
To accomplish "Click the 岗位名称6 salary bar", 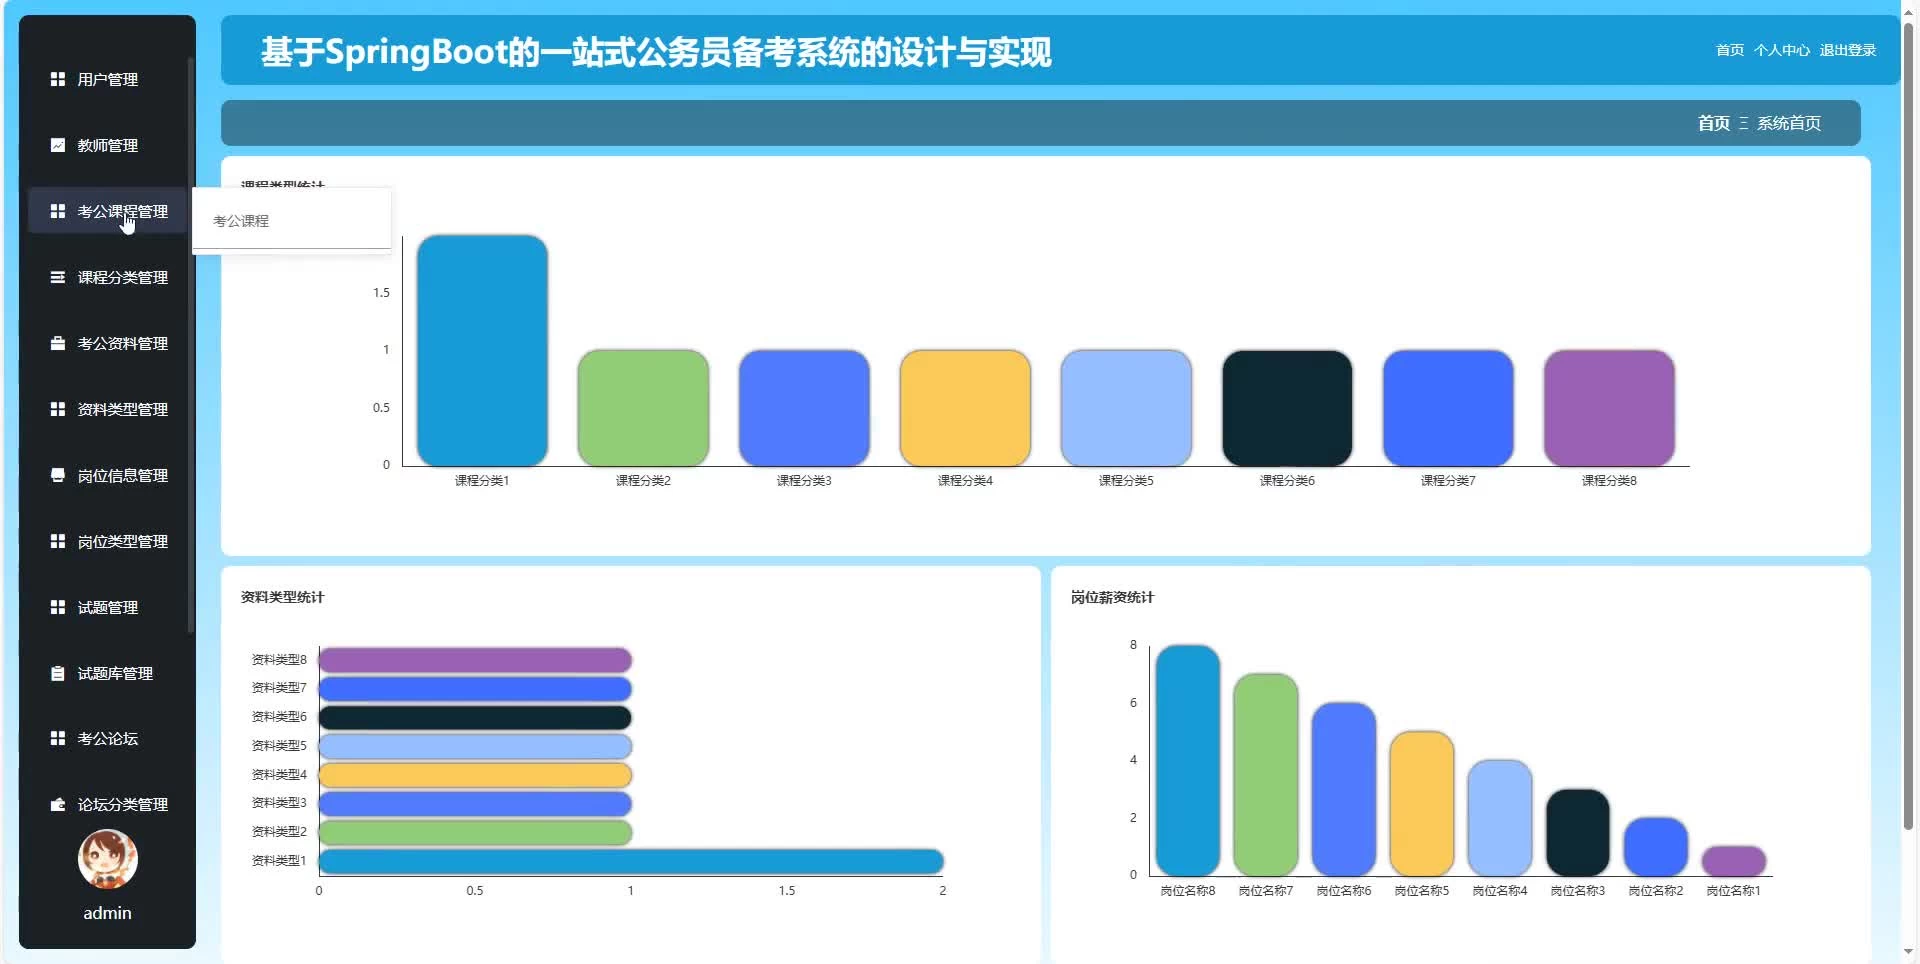I will pyautogui.click(x=1344, y=789).
